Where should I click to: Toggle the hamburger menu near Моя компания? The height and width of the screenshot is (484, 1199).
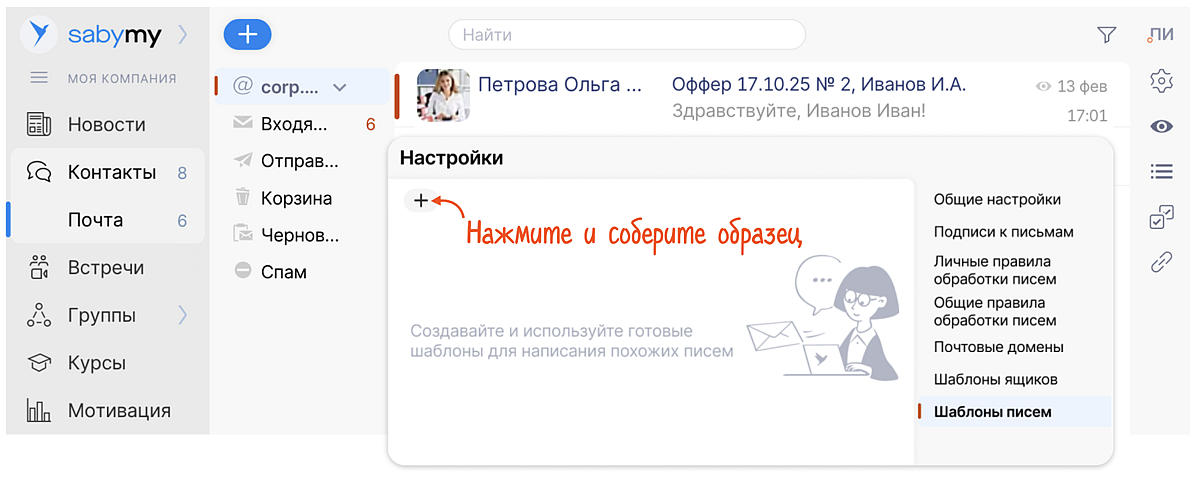[39, 78]
